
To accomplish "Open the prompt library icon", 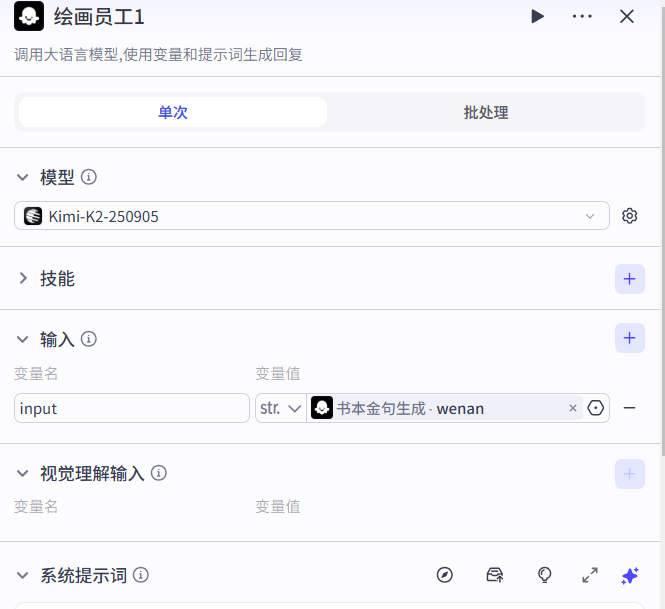I will (494, 575).
